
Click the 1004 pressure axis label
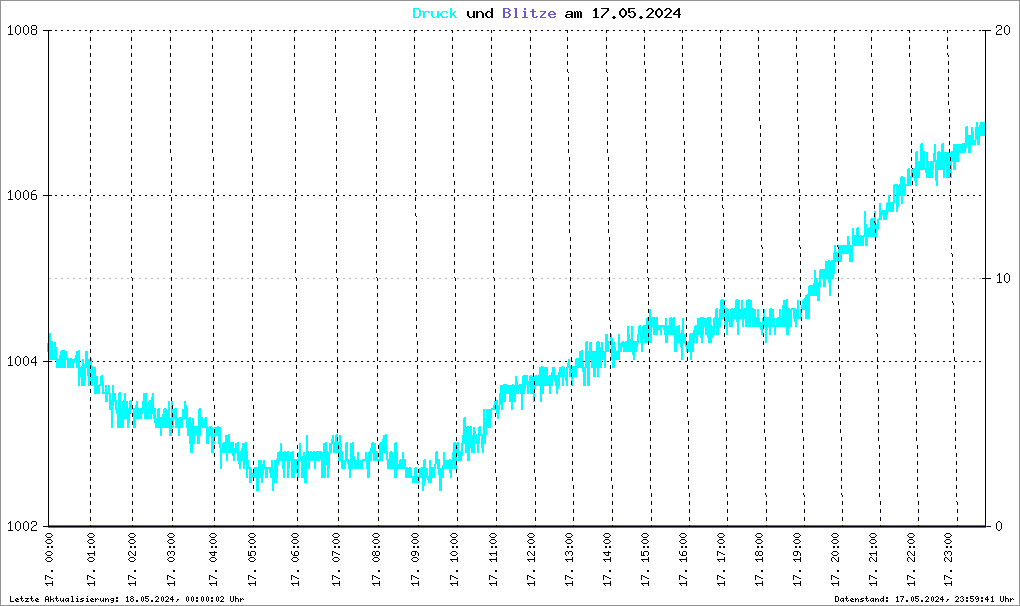(x=22, y=361)
